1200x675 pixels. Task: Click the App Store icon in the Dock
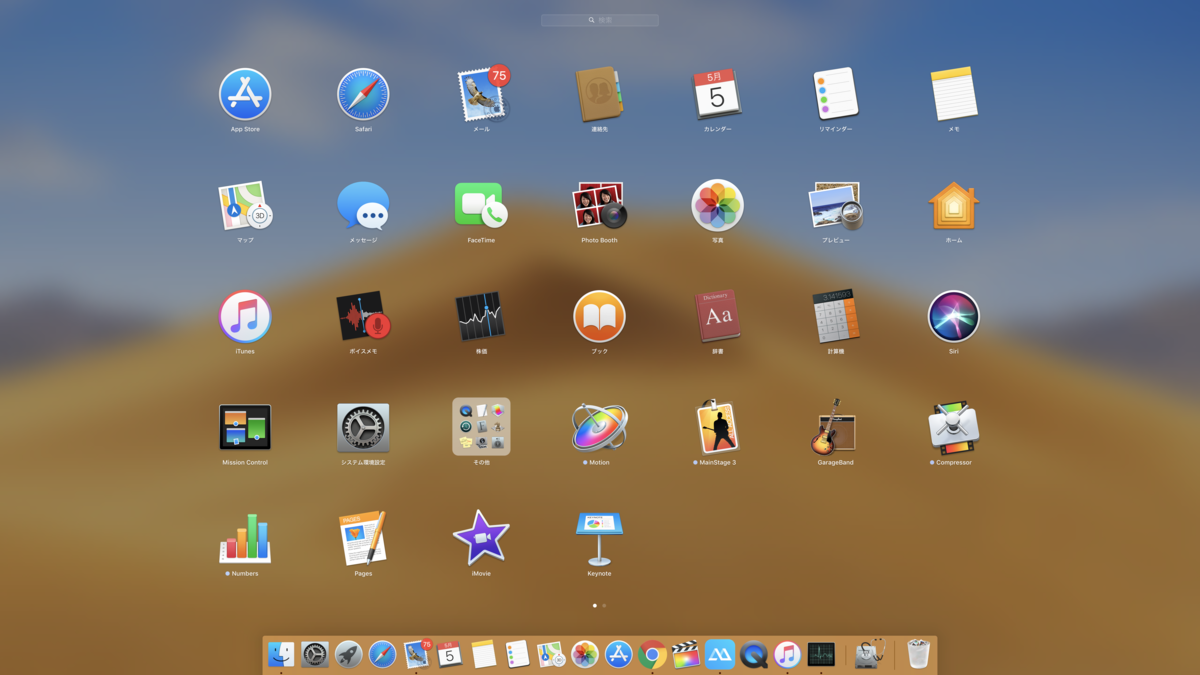(618, 654)
